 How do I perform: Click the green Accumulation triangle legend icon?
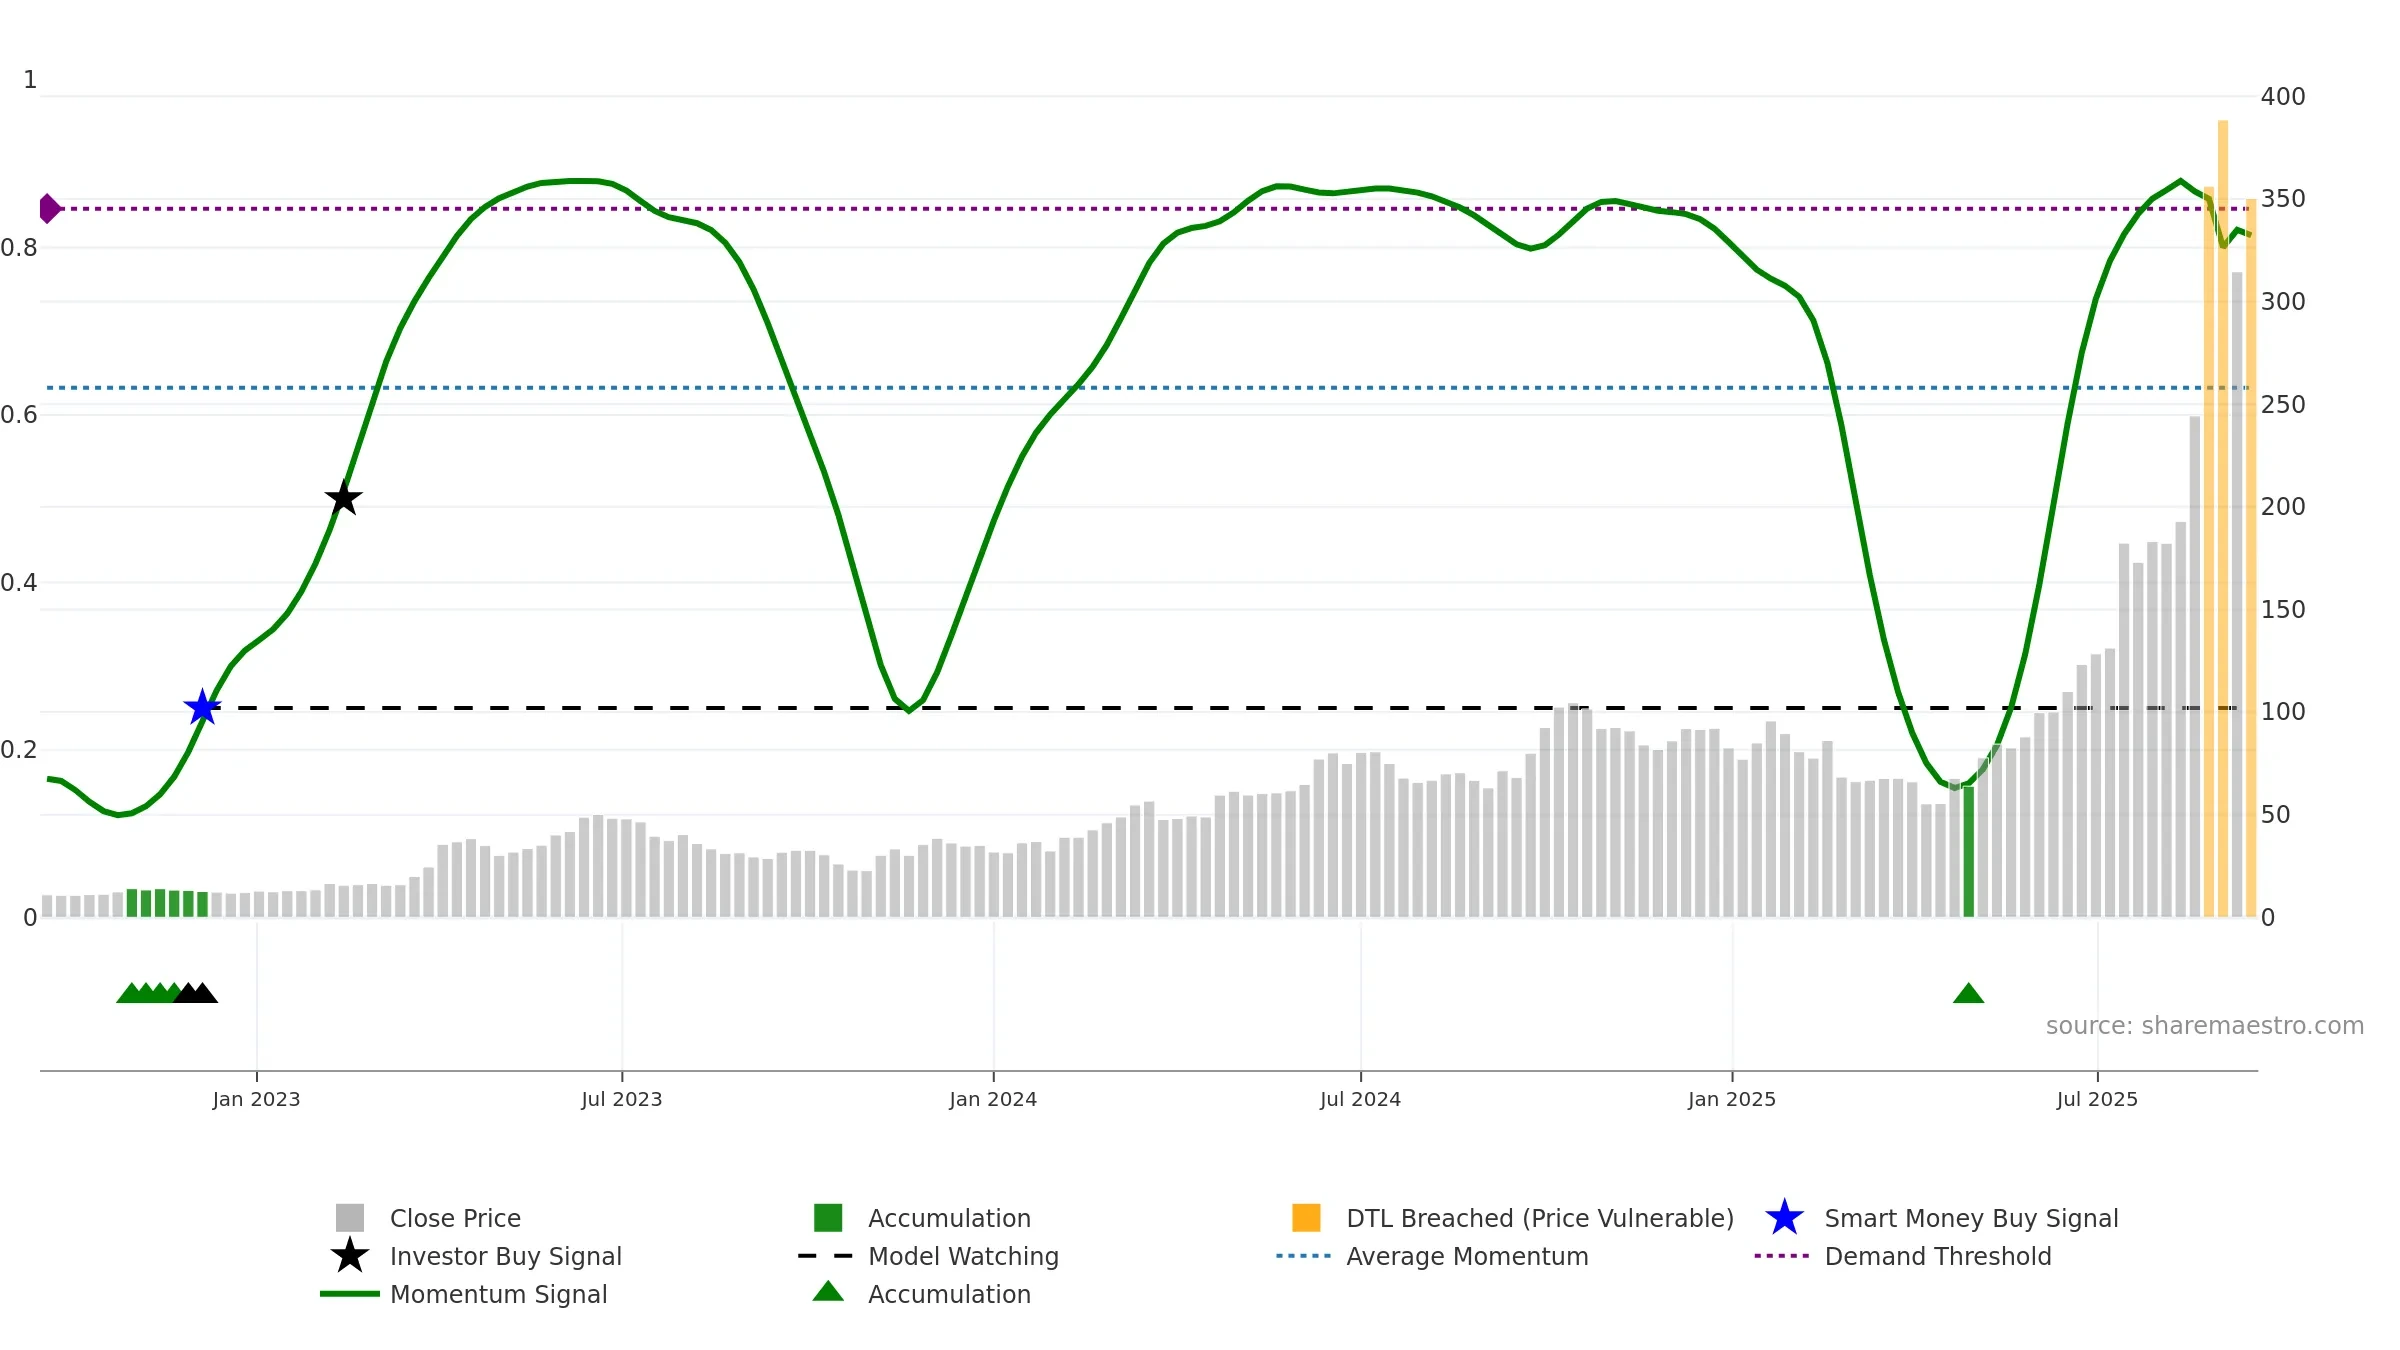828,1292
